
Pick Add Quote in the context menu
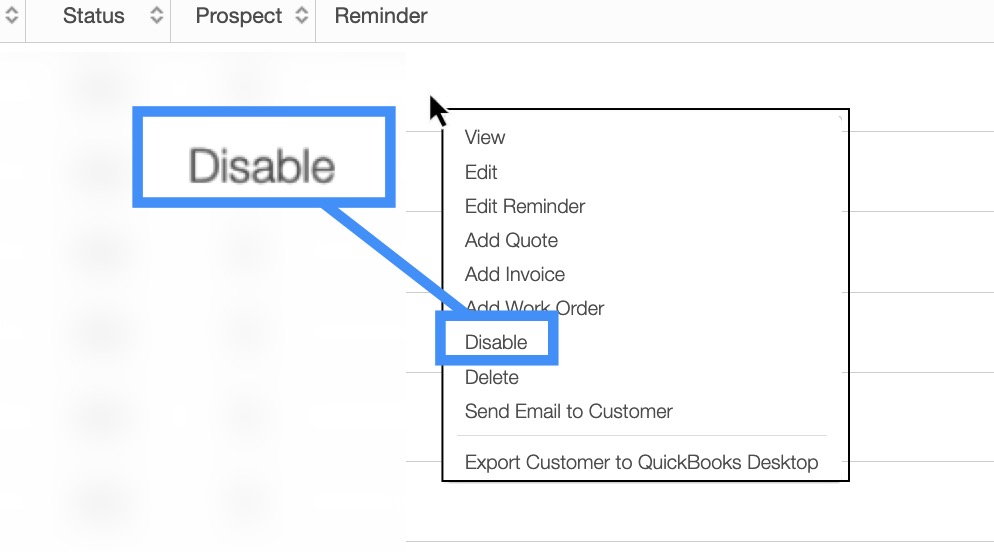511,240
